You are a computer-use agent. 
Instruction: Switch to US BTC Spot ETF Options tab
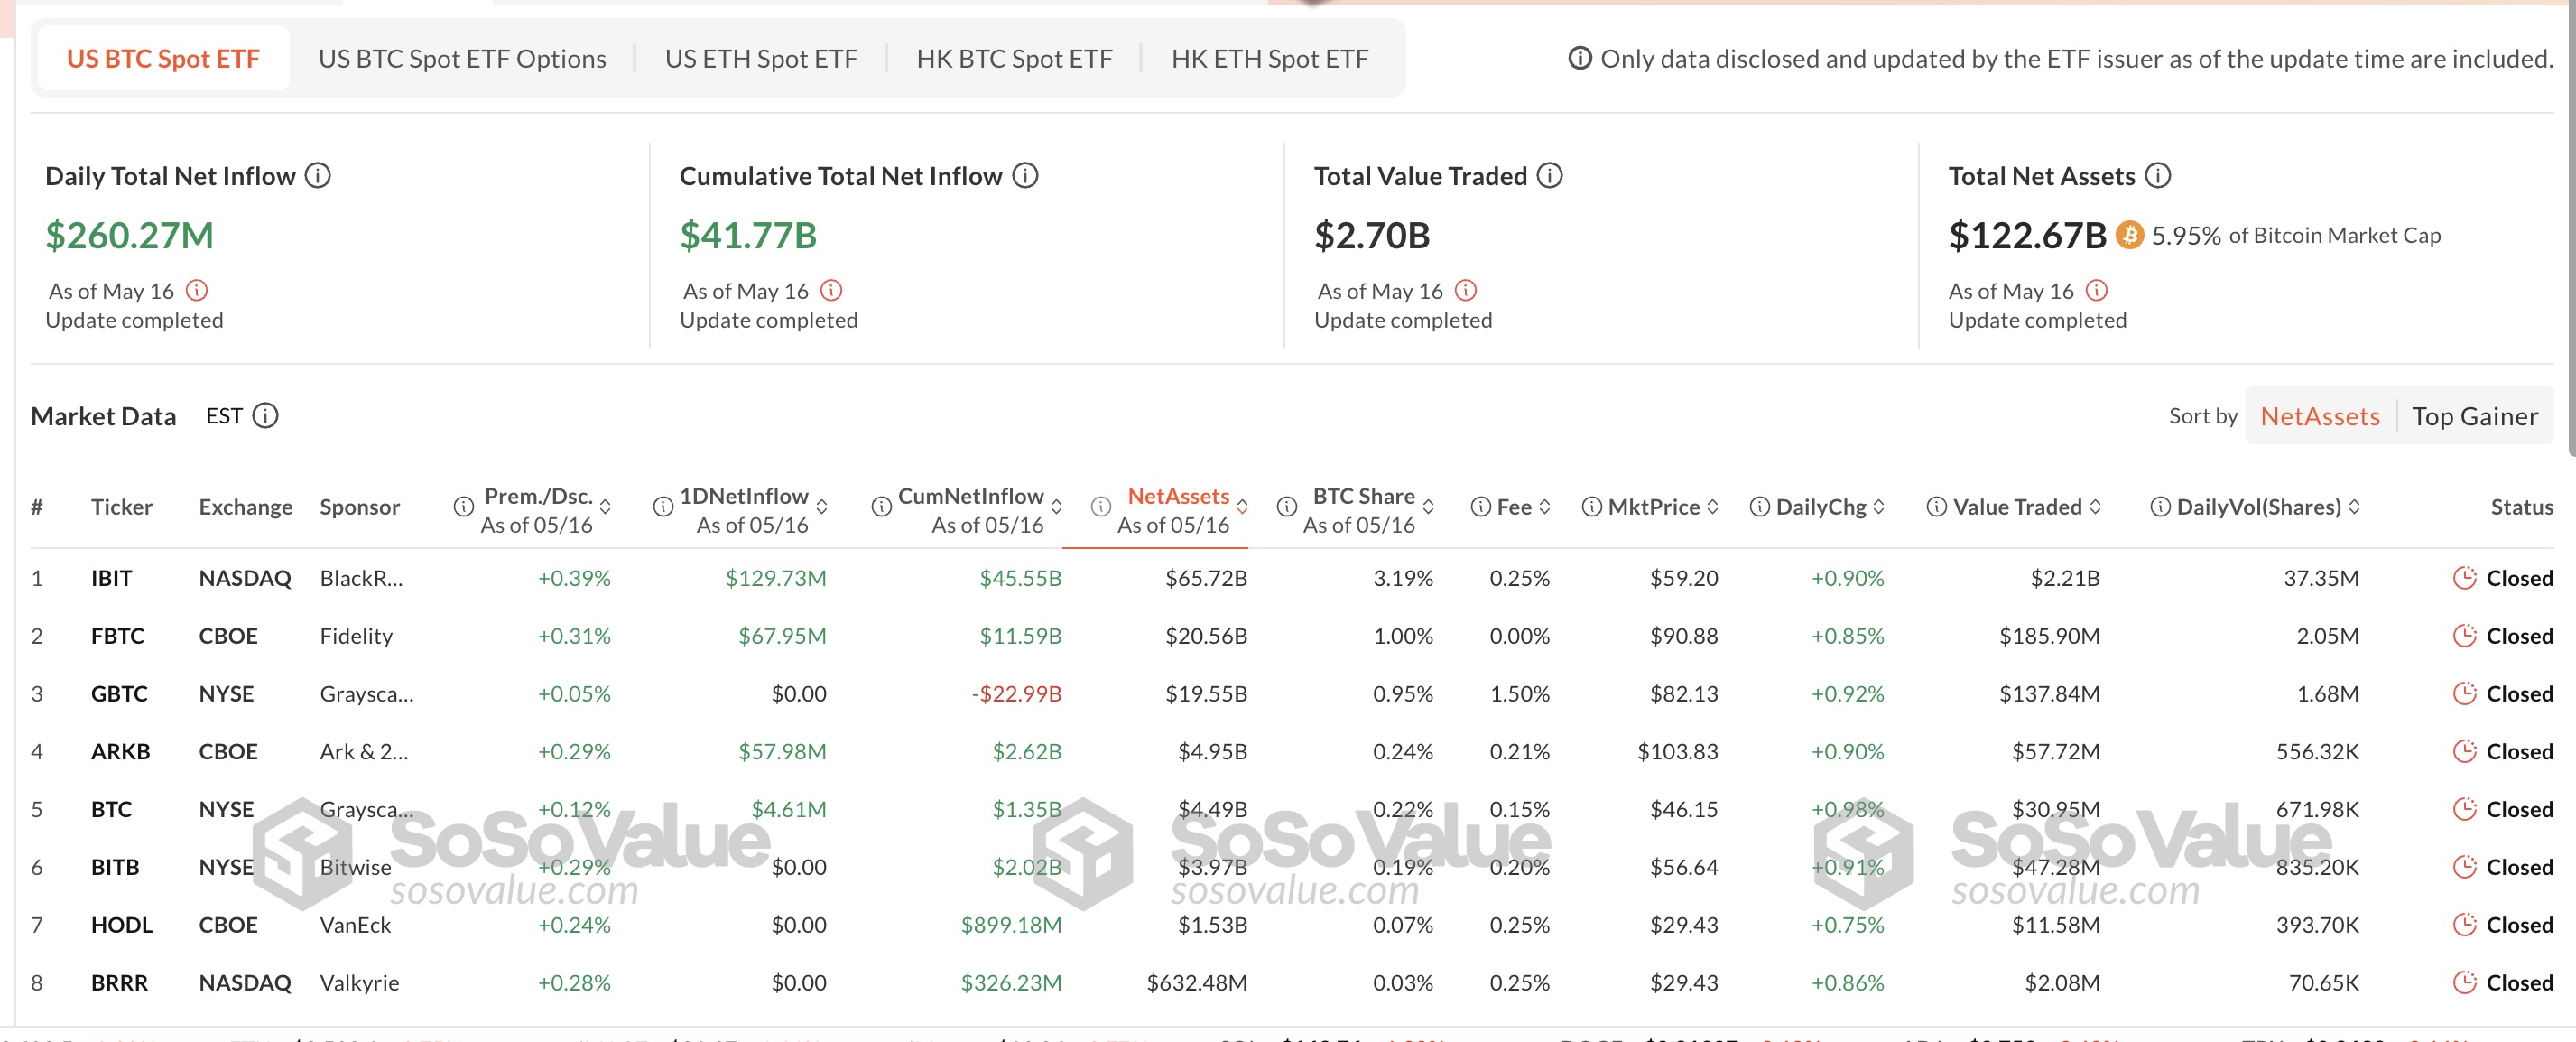[x=462, y=59]
